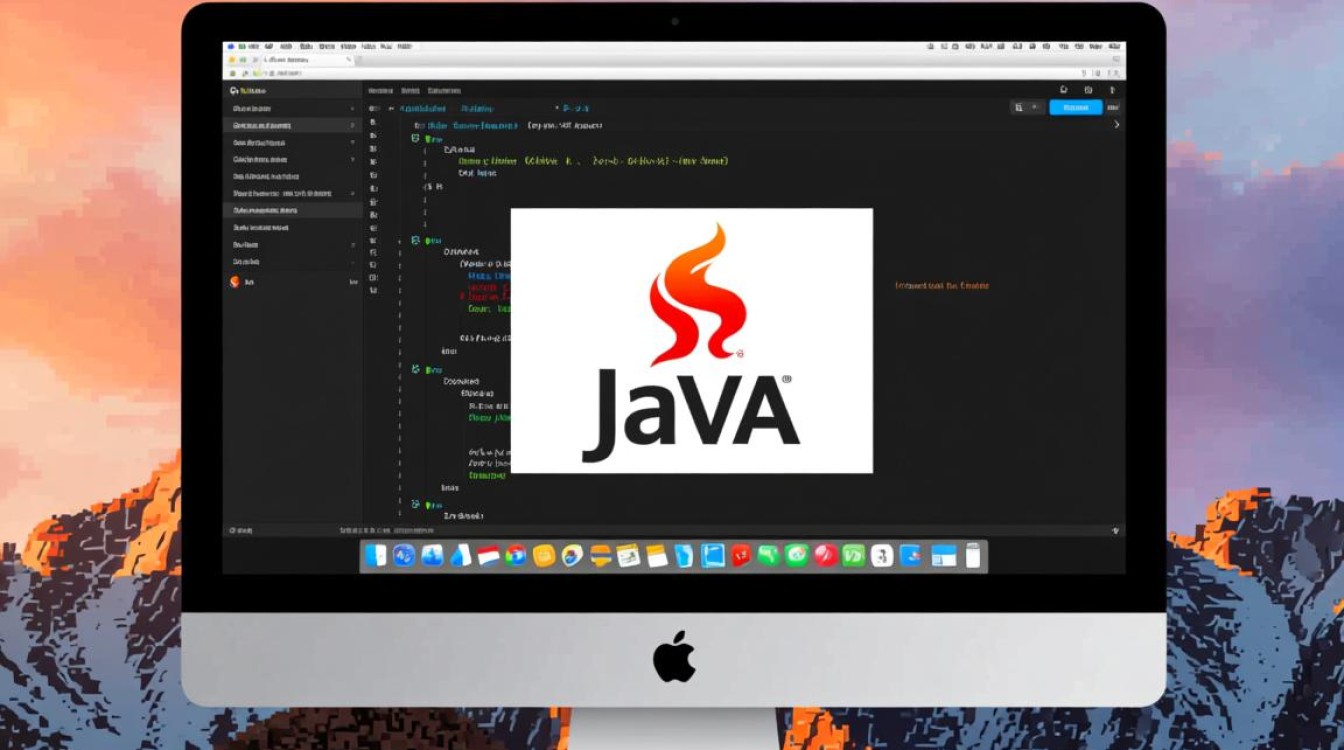
Task: Select the first tab above the code editor
Action: tap(381, 90)
